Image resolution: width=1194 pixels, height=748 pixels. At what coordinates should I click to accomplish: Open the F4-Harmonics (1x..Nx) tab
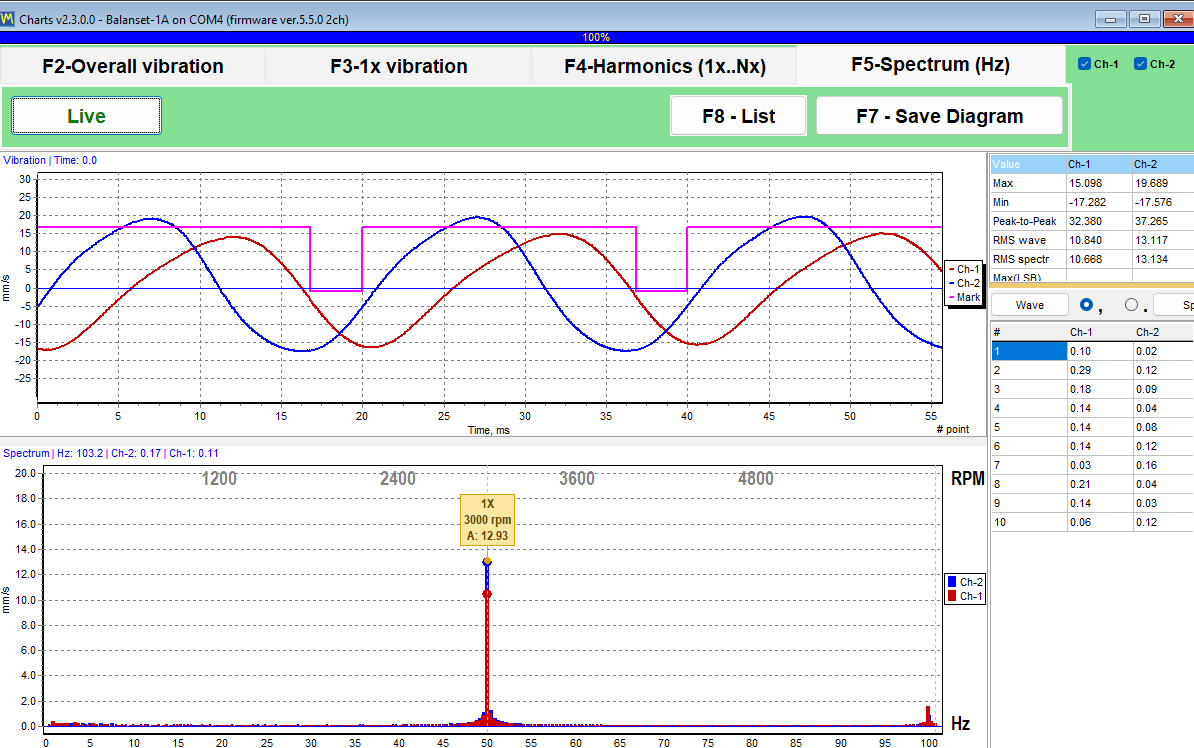pyautogui.click(x=664, y=66)
